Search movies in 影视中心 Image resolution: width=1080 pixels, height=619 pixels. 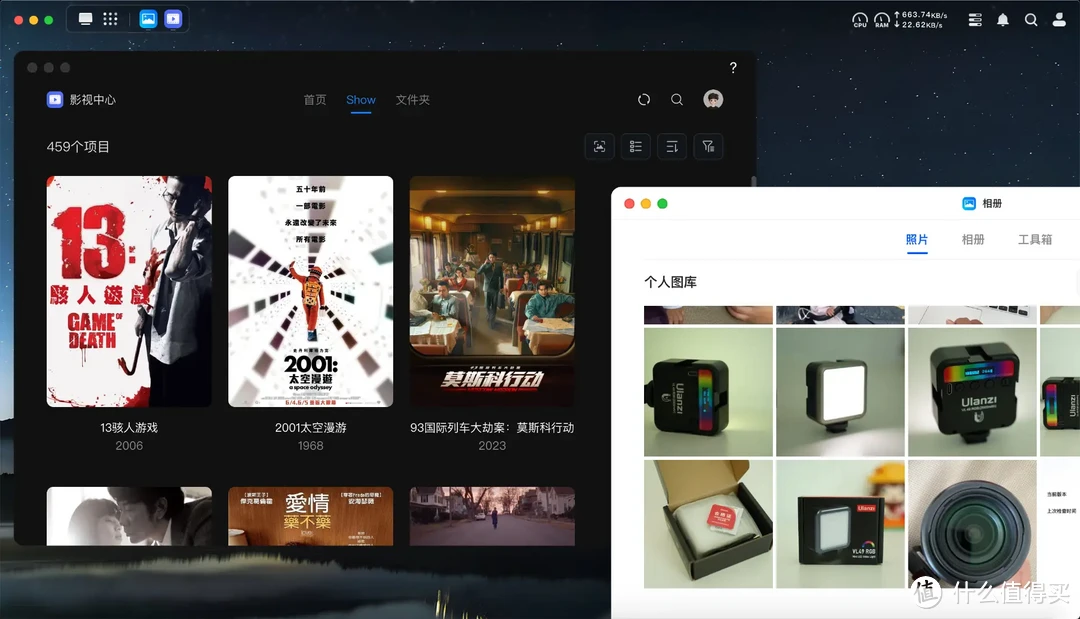[x=677, y=100]
